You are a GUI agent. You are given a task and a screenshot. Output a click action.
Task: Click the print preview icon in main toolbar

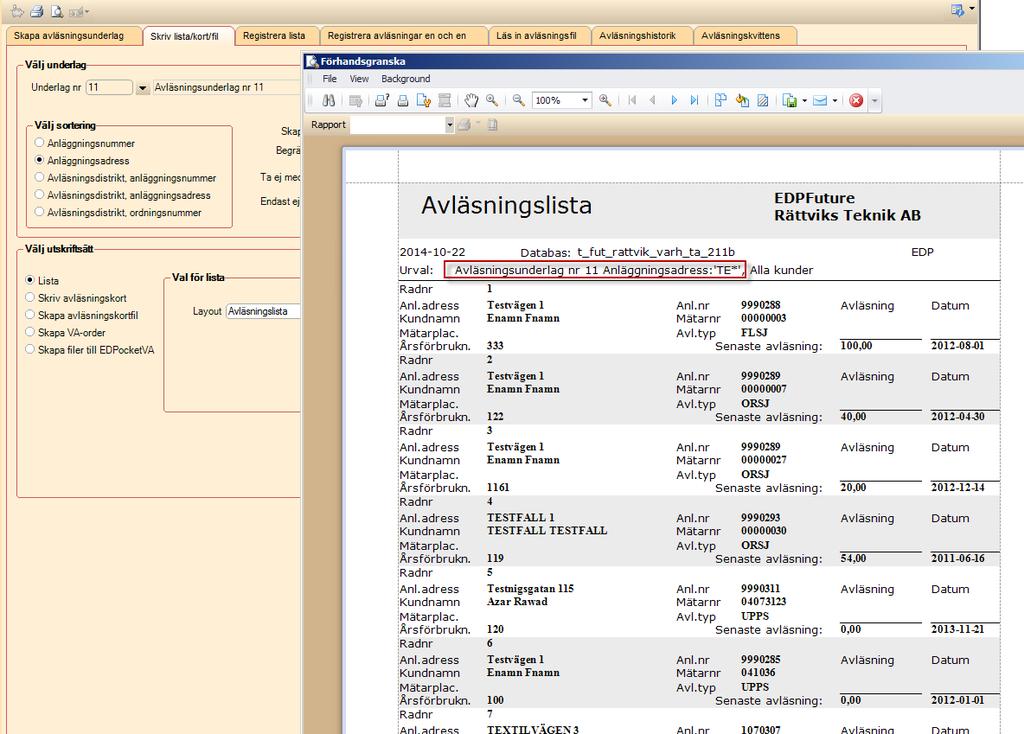pyautogui.click(x=57, y=11)
